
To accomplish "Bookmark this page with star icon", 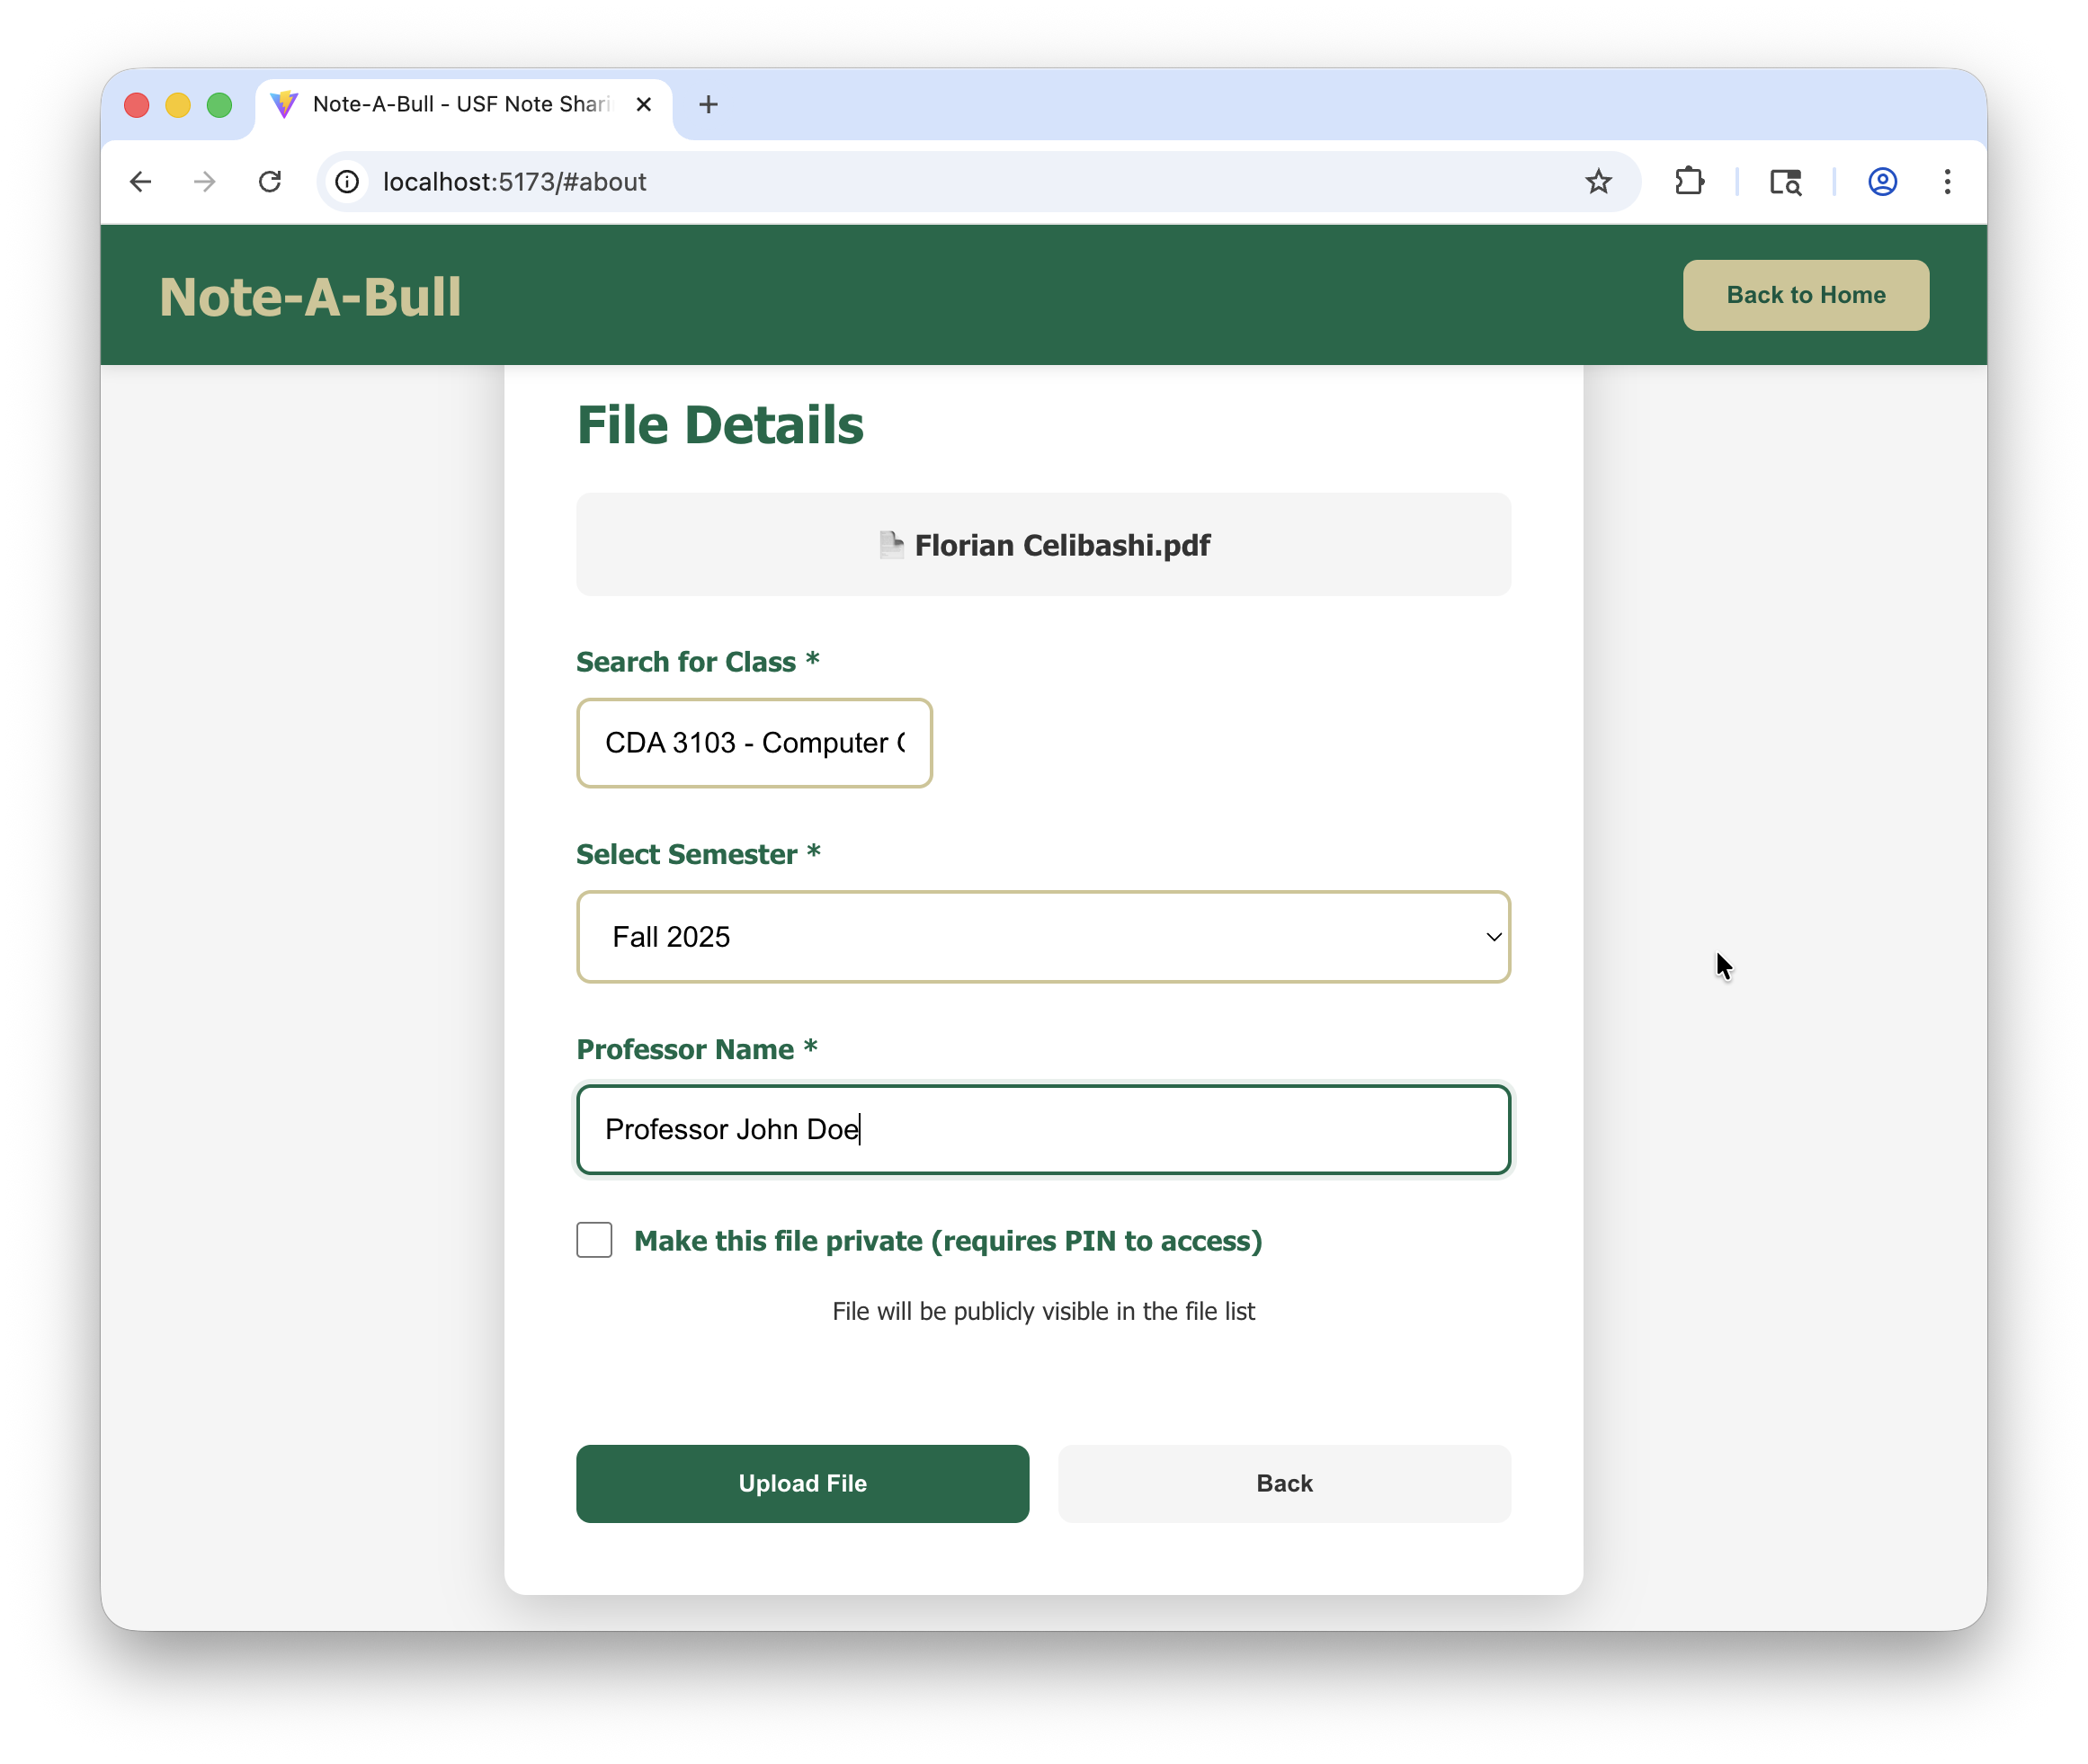I will 1598,182.
